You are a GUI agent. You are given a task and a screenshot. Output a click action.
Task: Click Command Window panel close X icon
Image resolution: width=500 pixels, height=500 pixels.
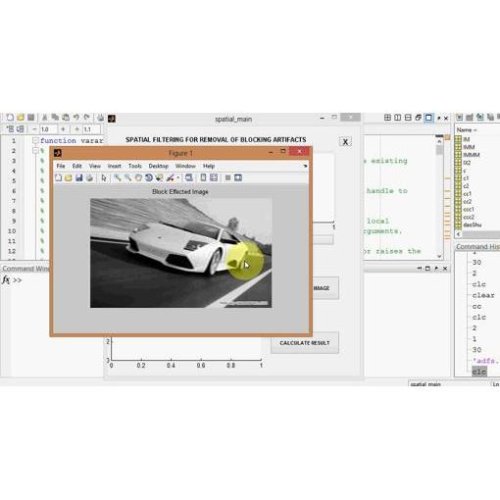point(445,268)
